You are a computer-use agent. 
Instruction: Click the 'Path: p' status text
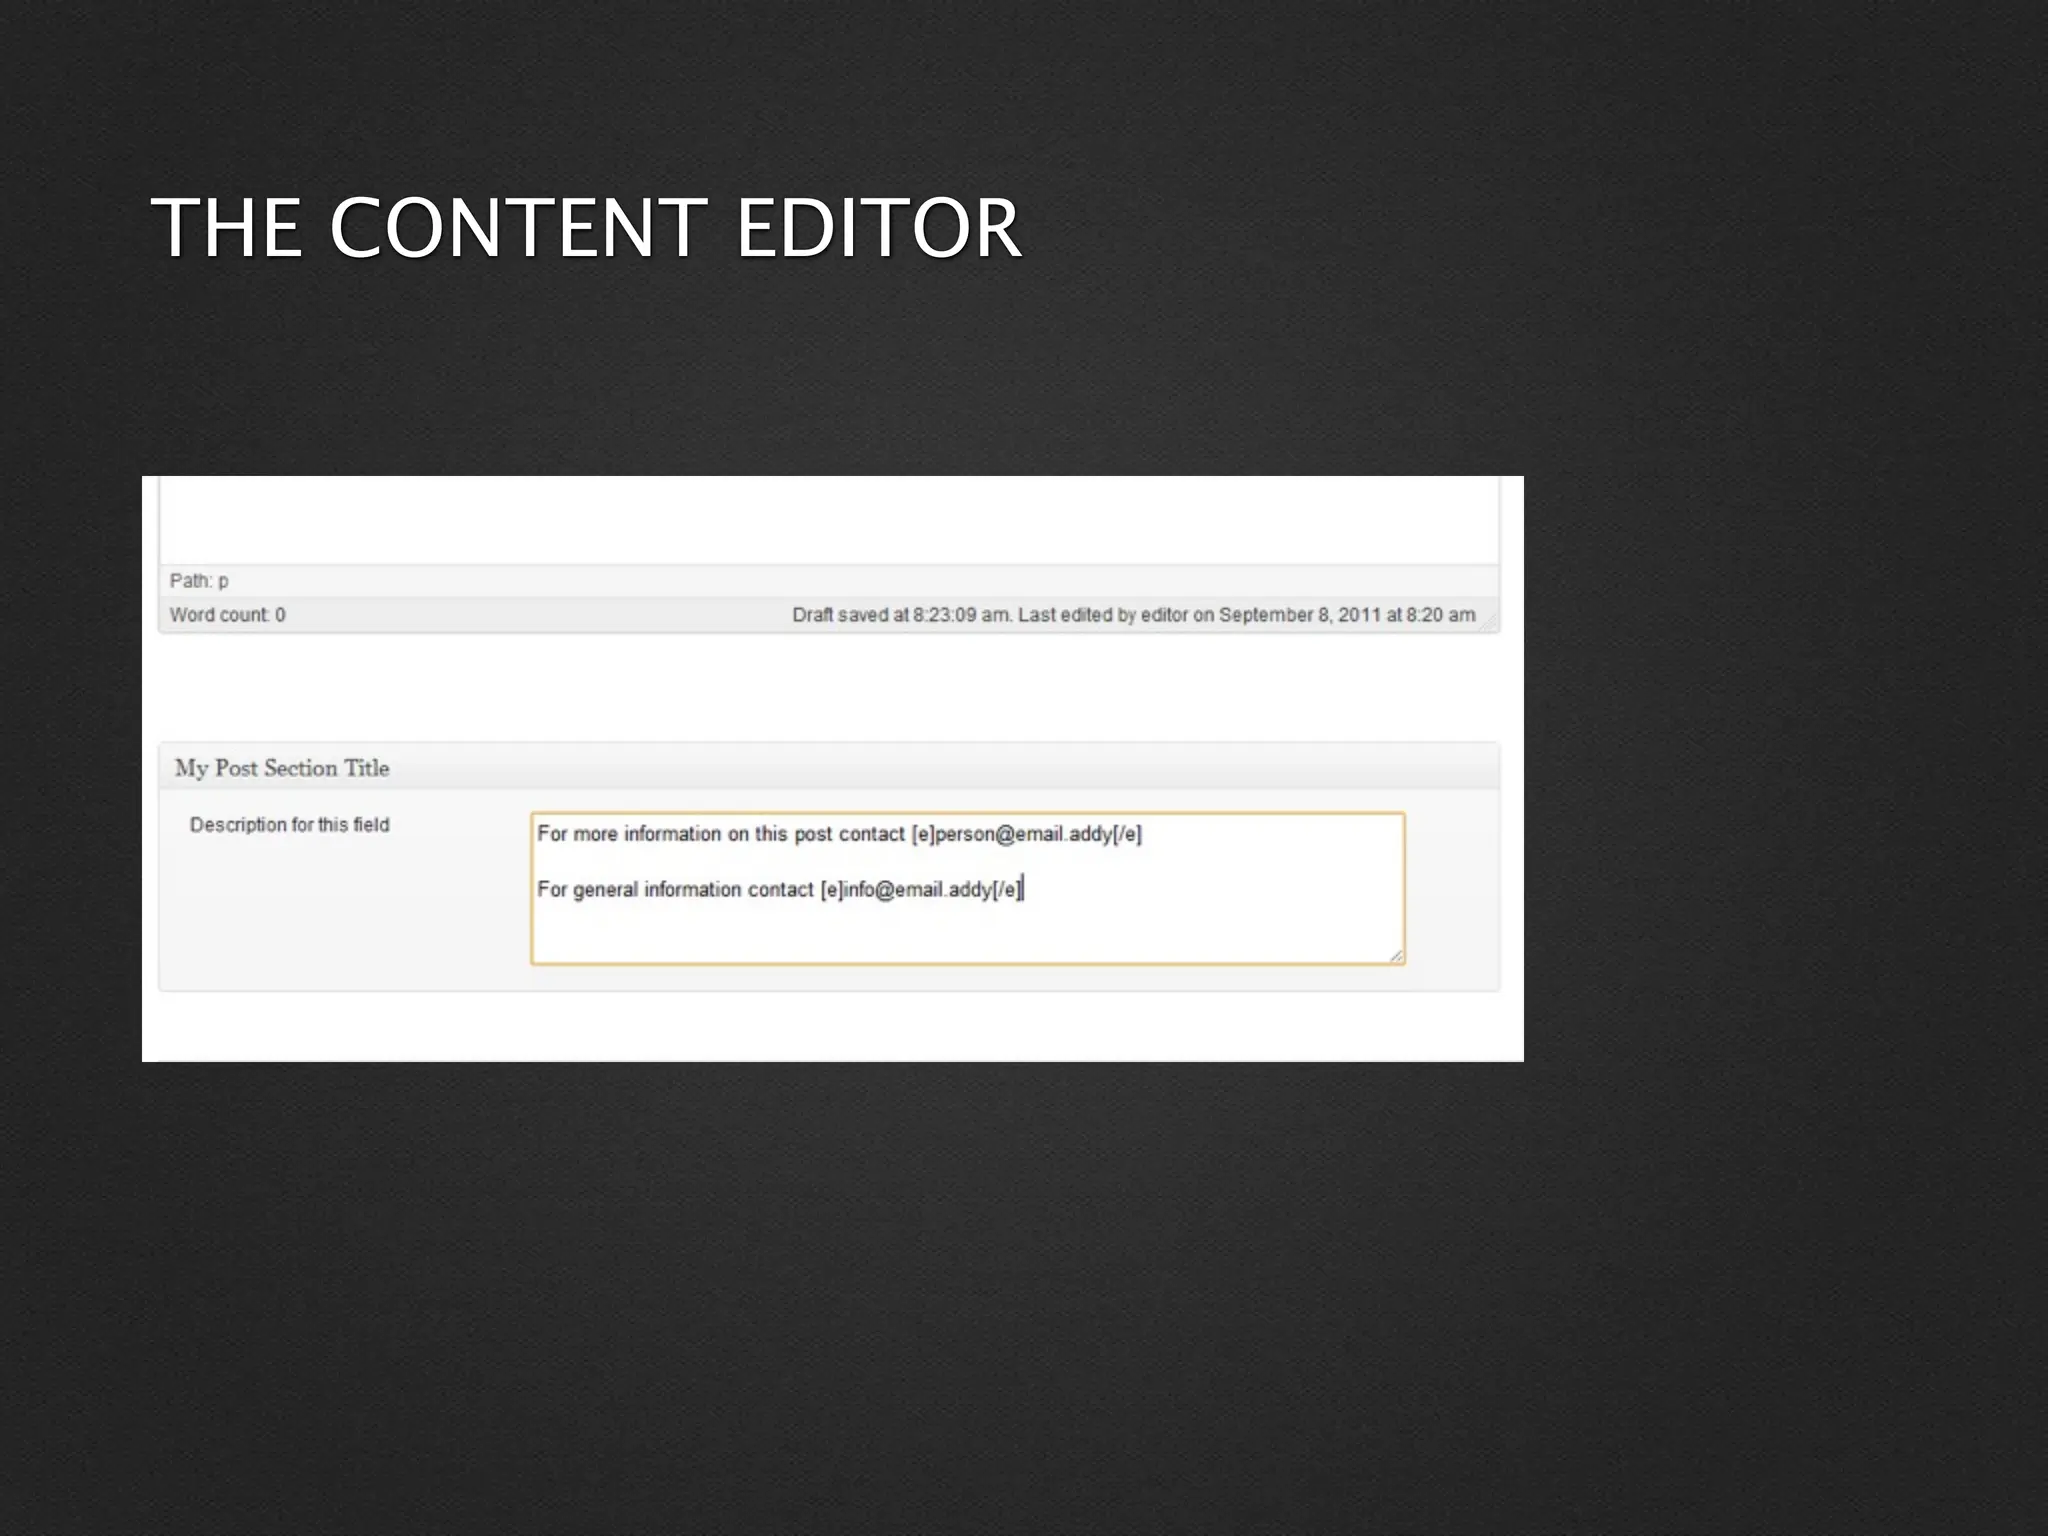(x=199, y=581)
